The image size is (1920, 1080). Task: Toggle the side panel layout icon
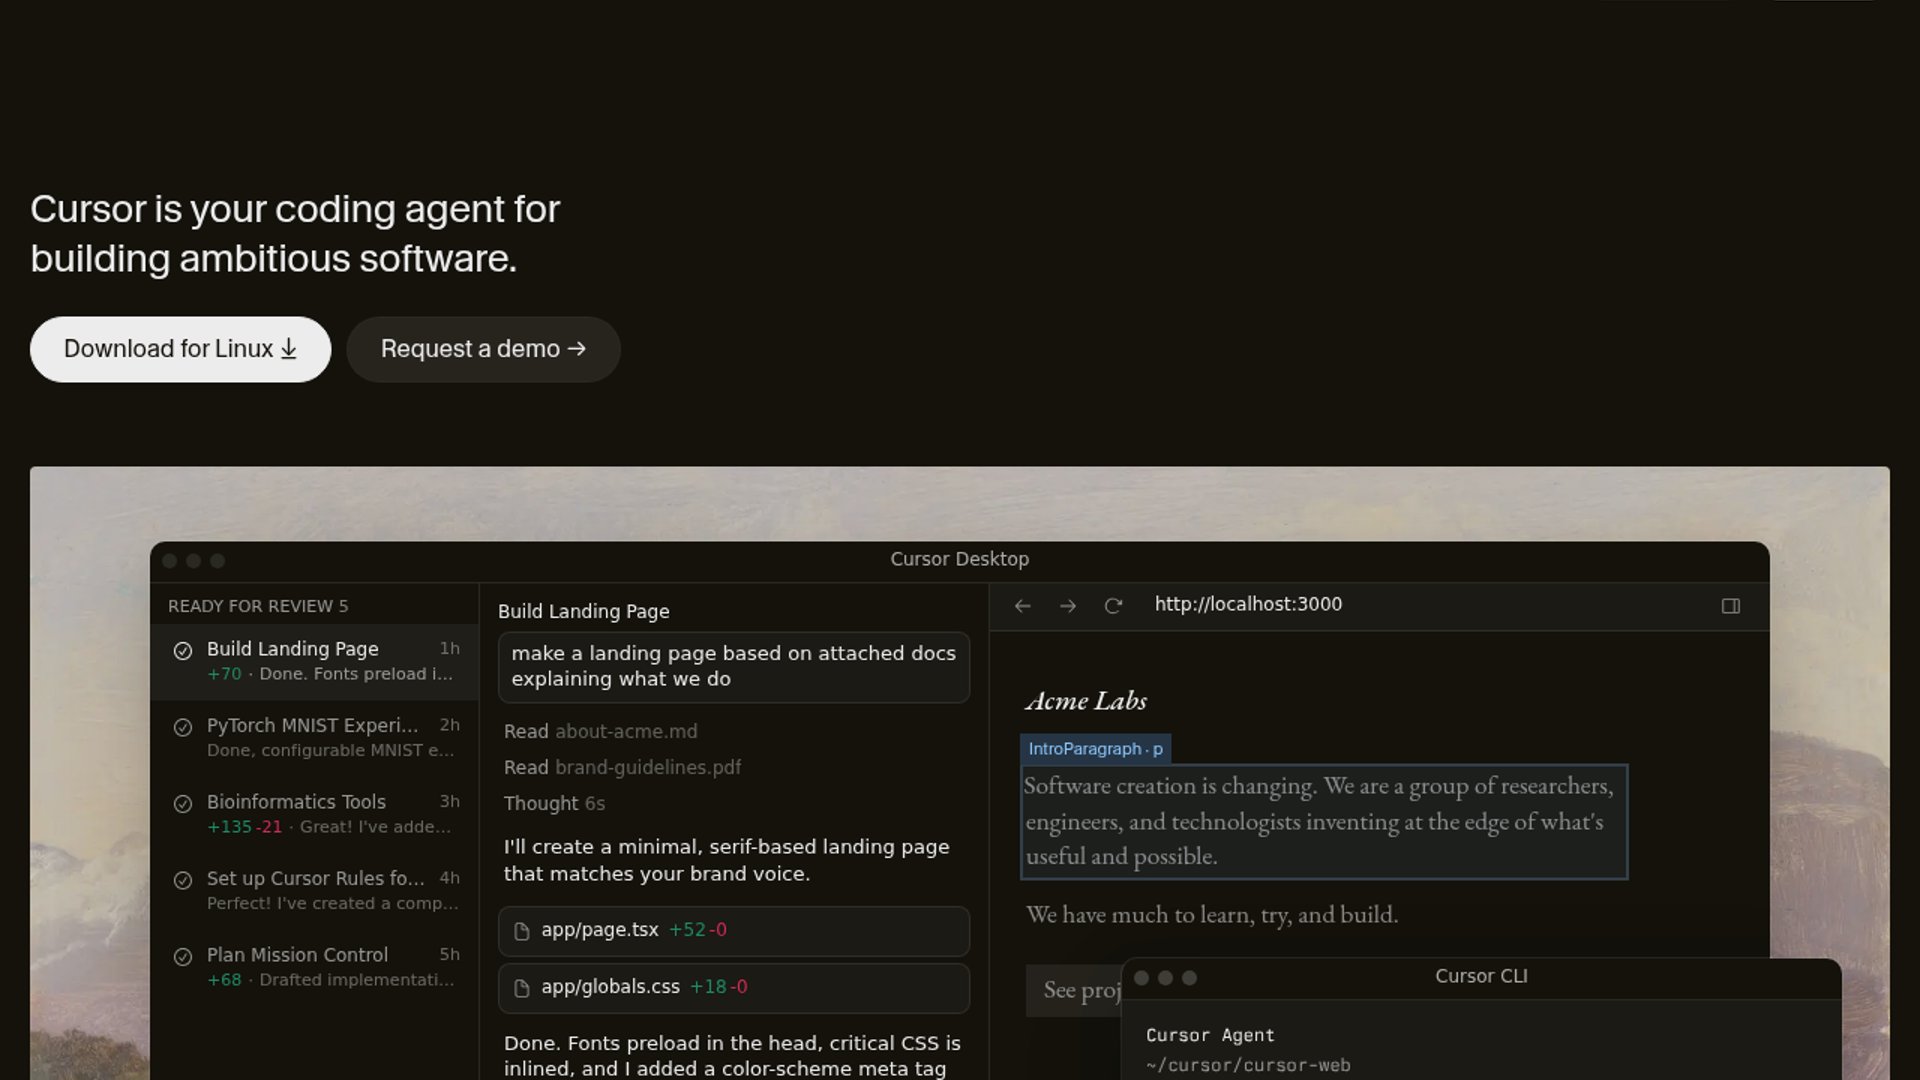click(1731, 606)
